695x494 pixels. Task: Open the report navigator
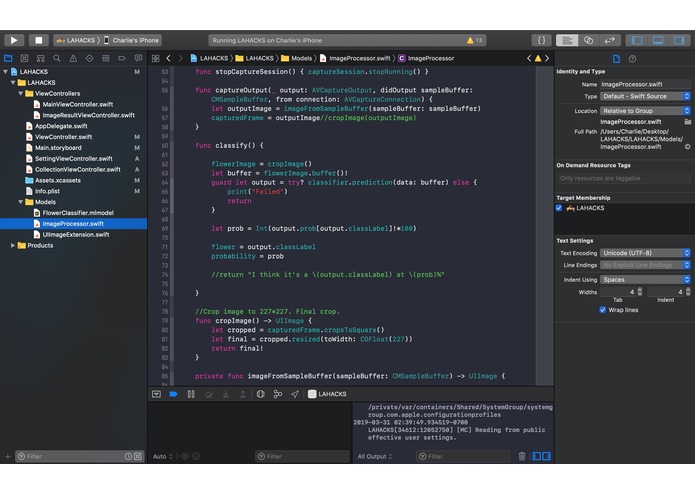coord(138,58)
